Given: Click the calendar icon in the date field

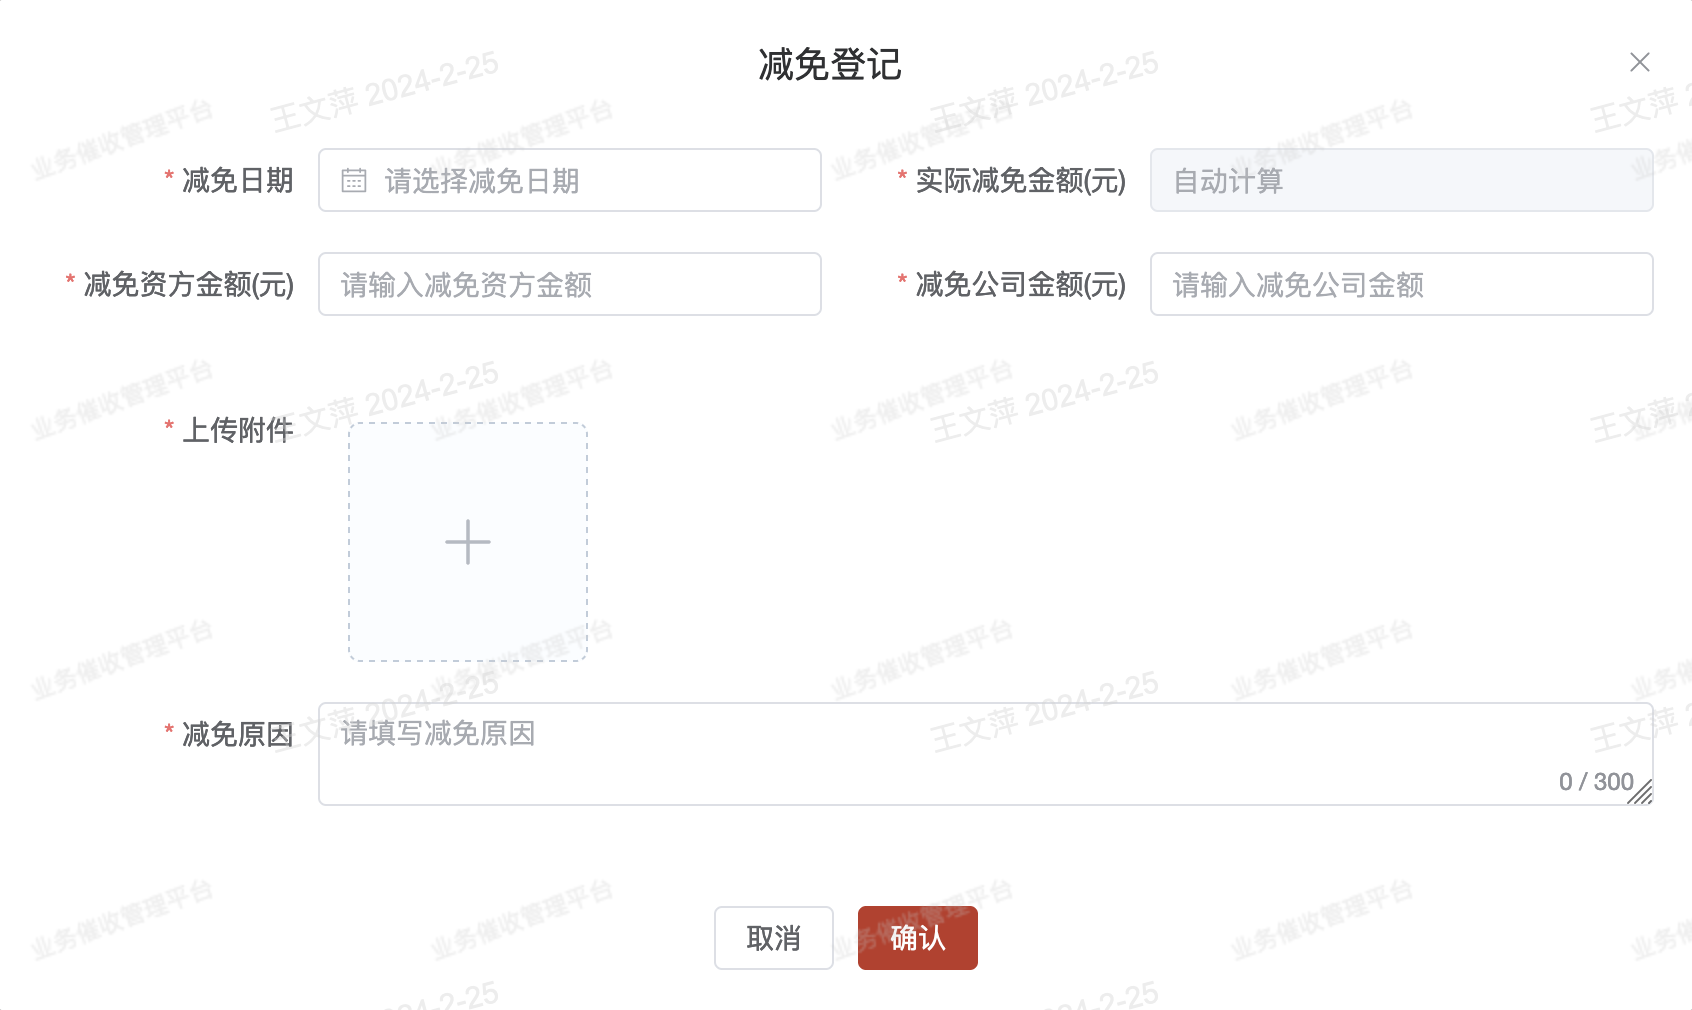Looking at the screenshot, I should coord(354,180).
